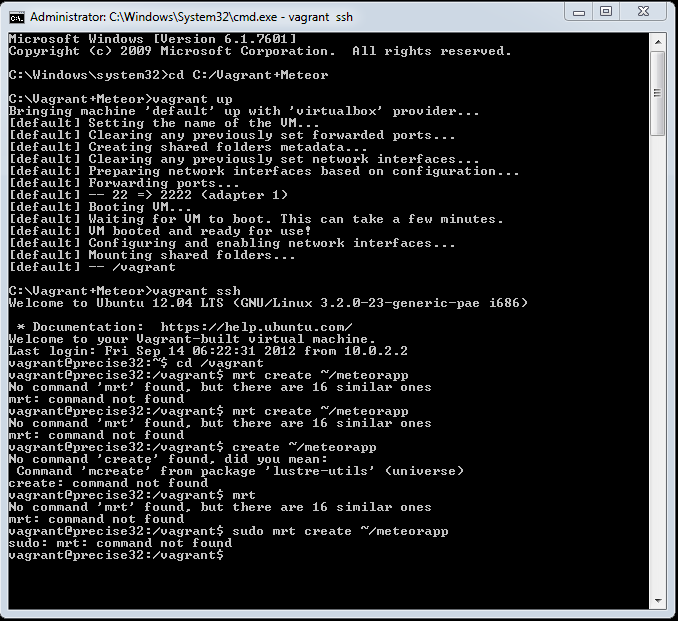Screen dimensions: 678x621
Task: Click 'Bringing machine 'default' up with 'virtualbox'' line
Action: pos(244,111)
